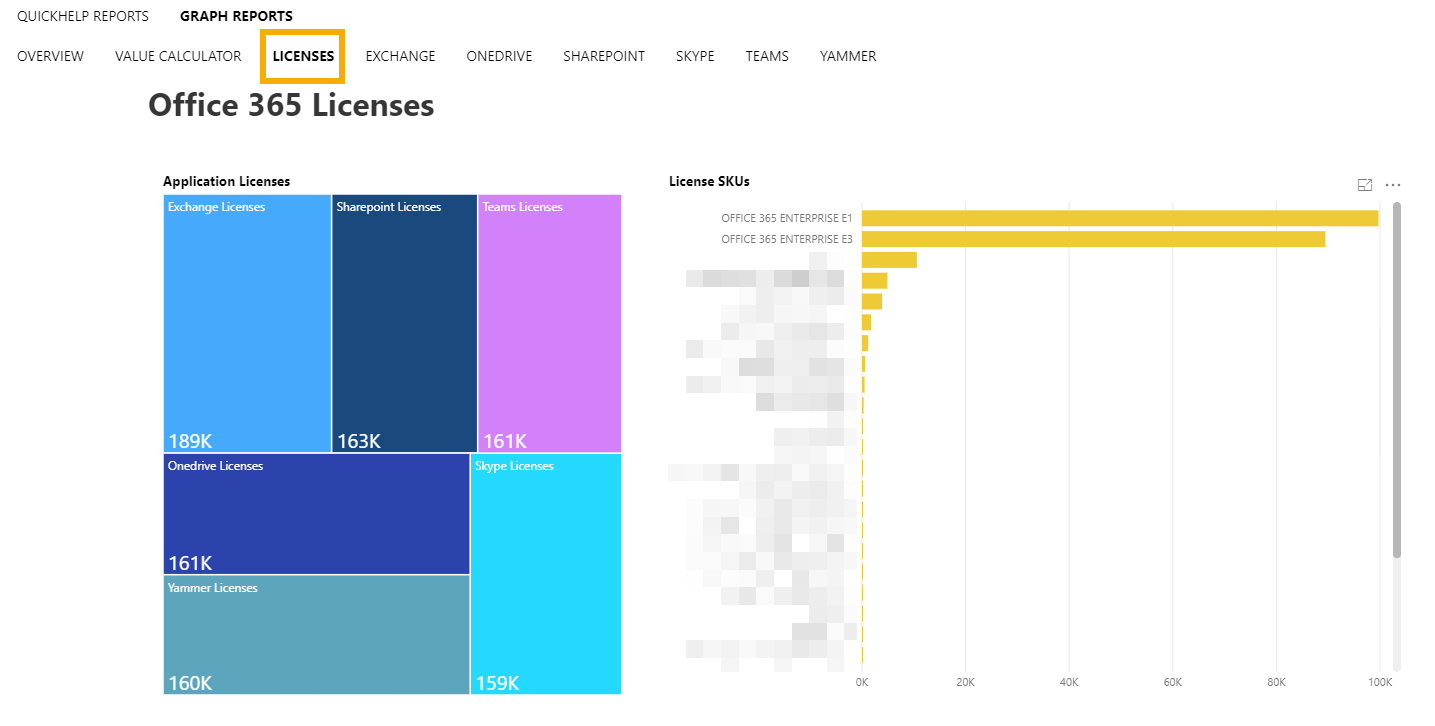Click the Onedrive Licenses segment

coord(315,513)
